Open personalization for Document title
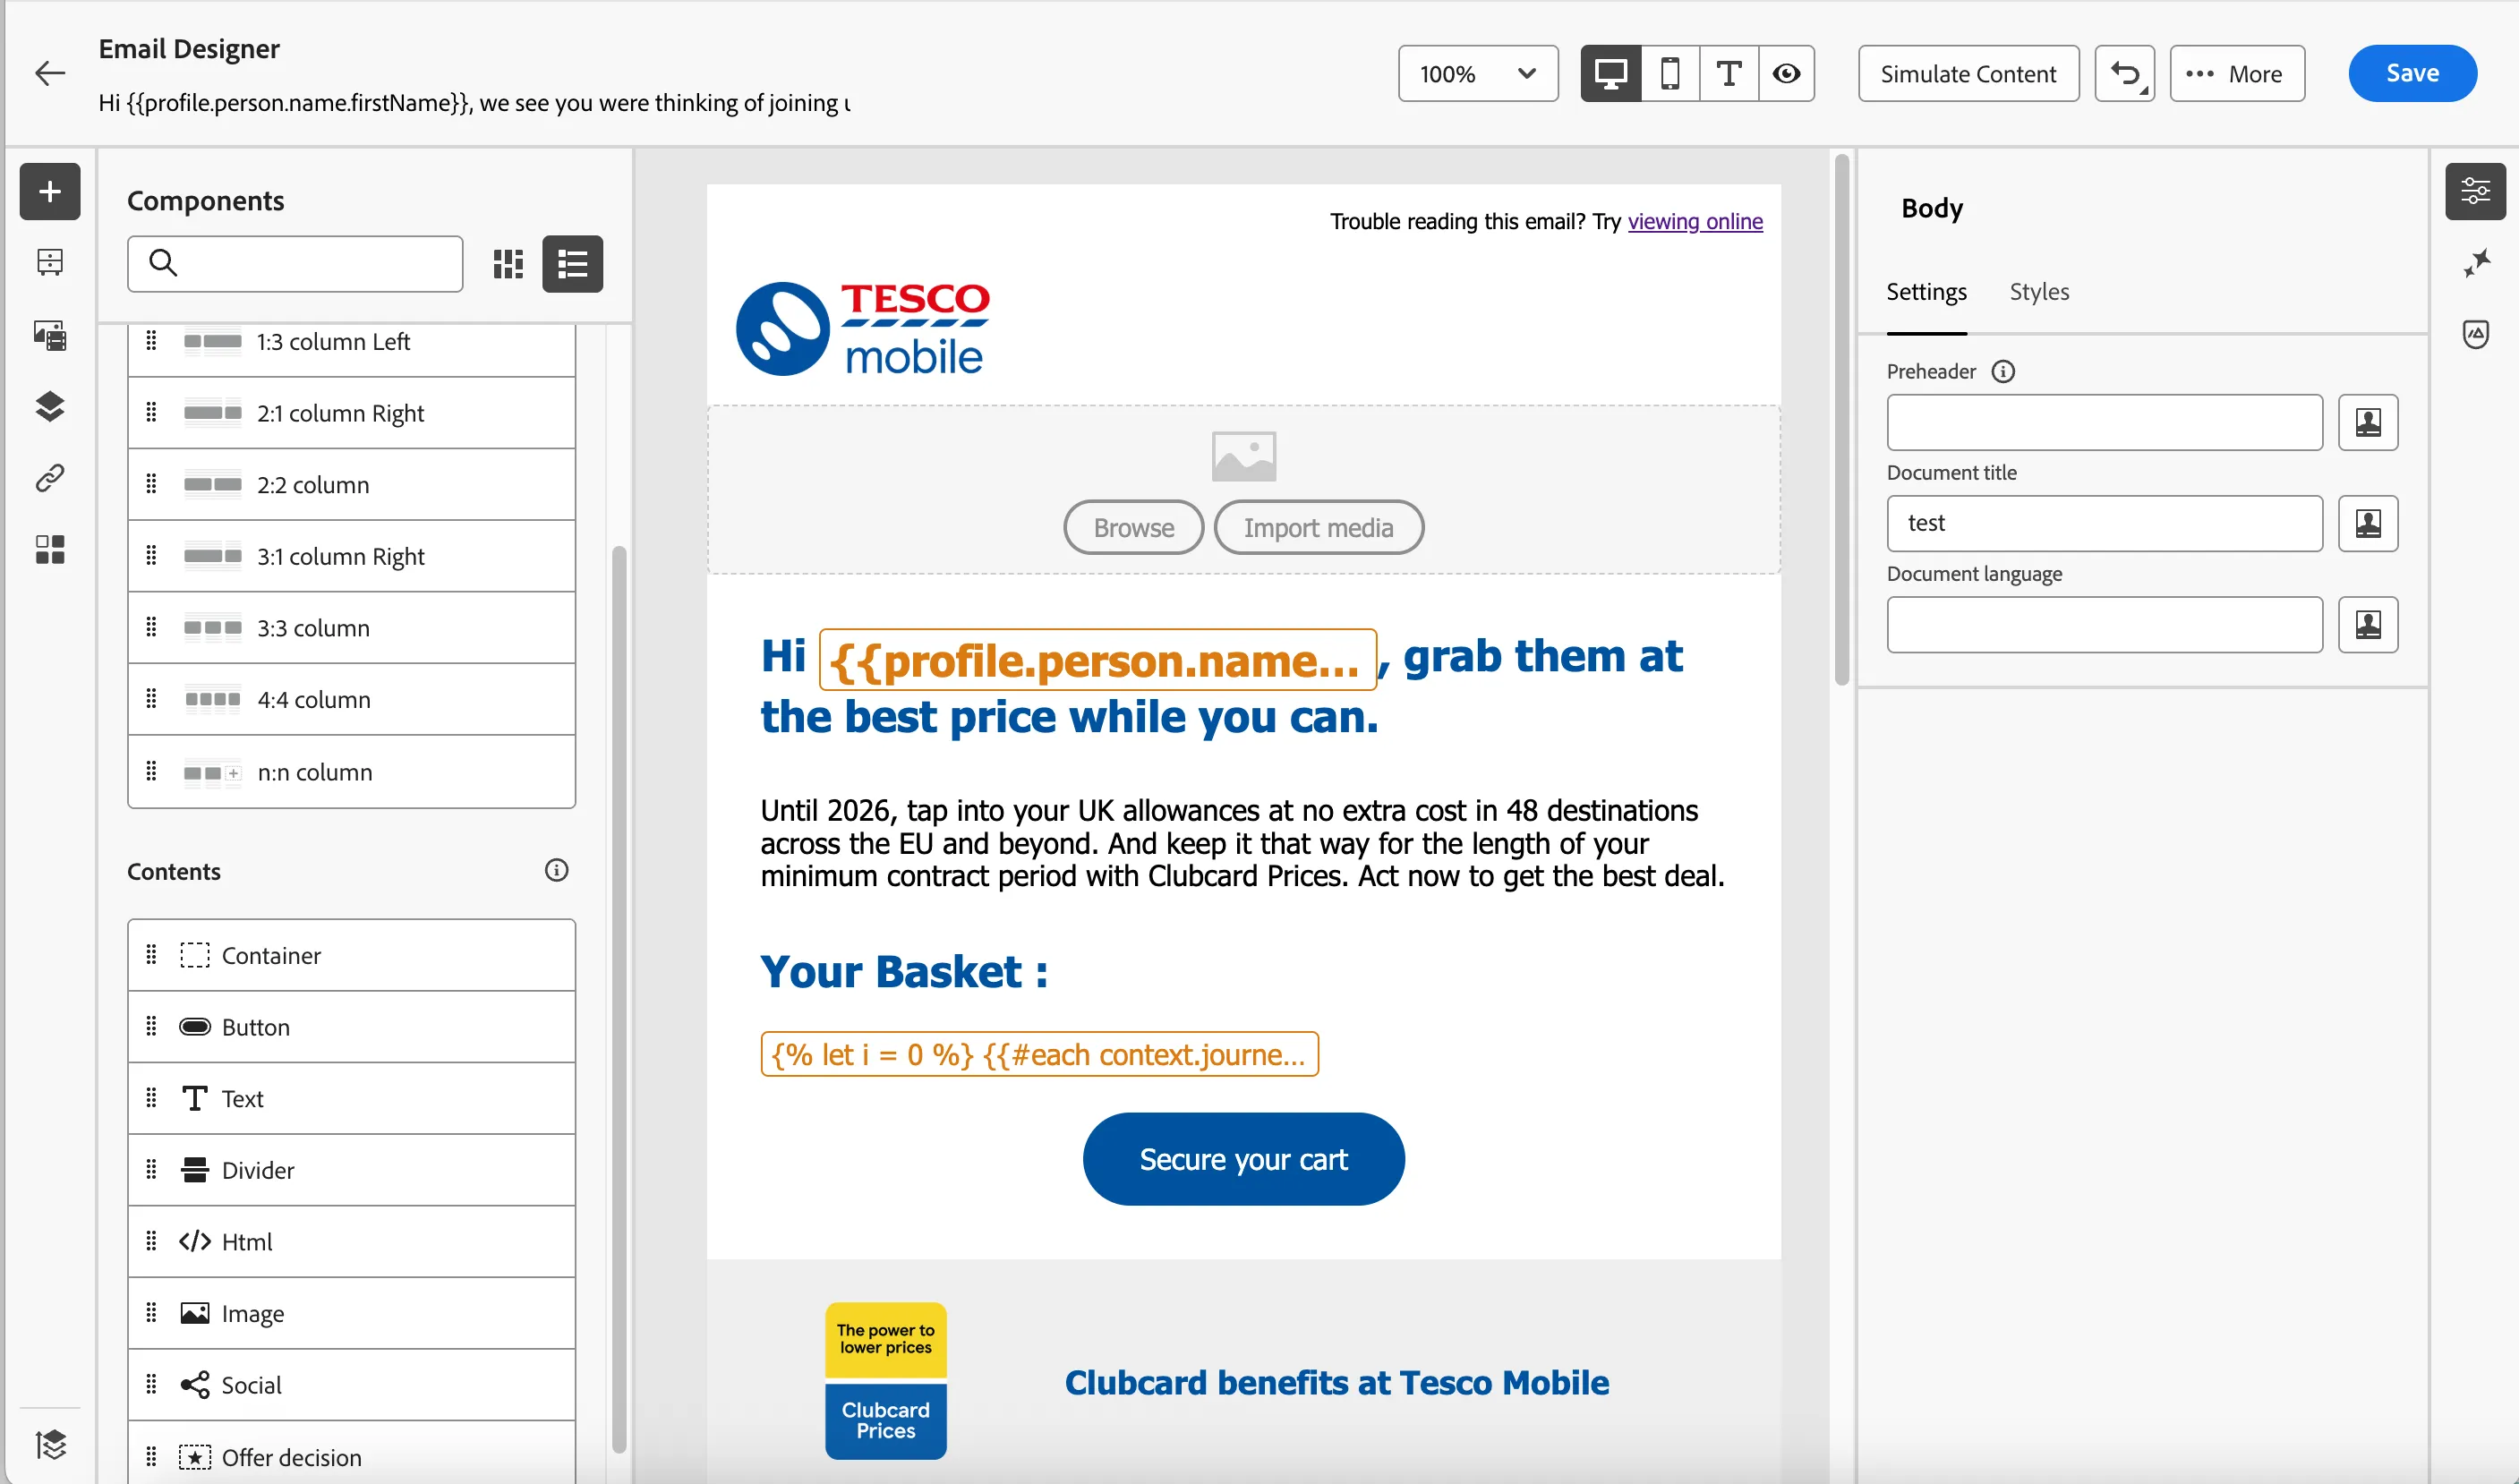The height and width of the screenshot is (1484, 2519). (x=2367, y=523)
